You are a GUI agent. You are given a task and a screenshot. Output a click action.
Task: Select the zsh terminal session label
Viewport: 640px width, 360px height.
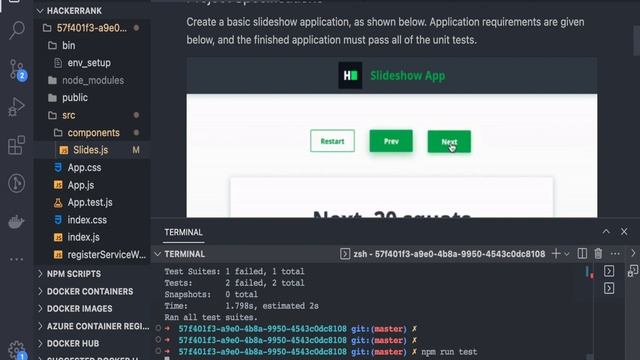[x=449, y=254]
